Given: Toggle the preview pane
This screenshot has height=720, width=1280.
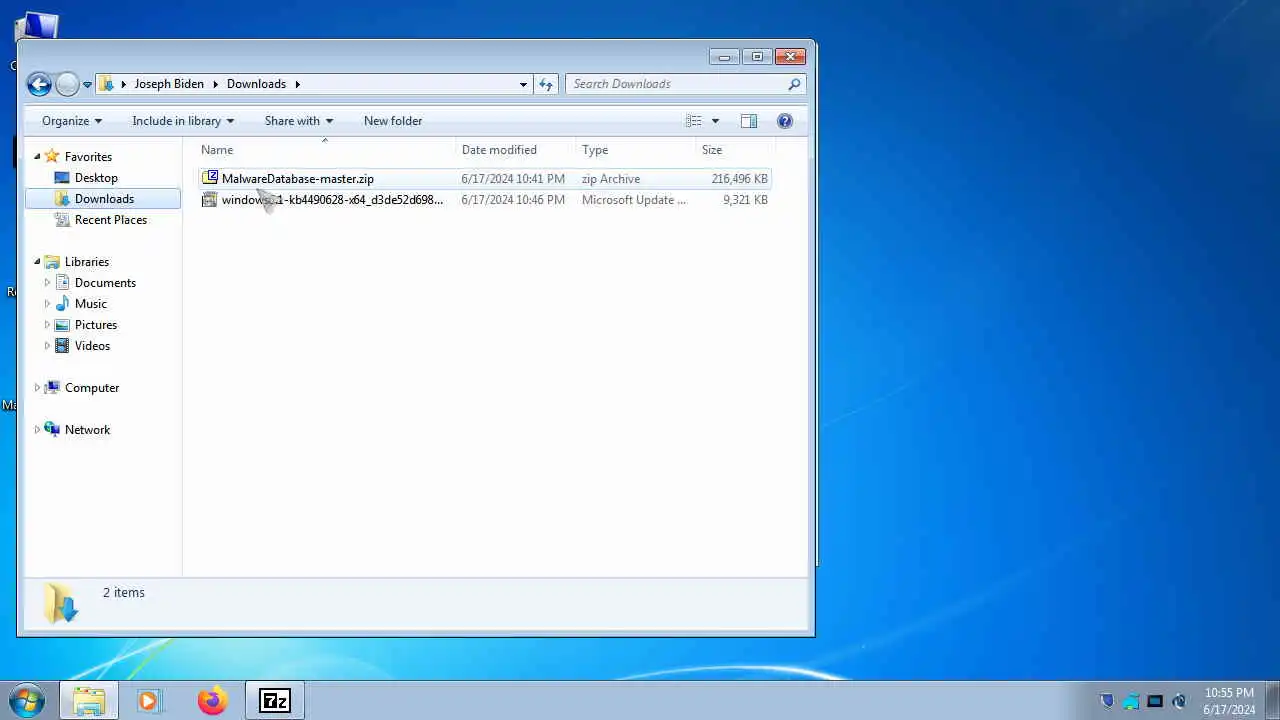Looking at the screenshot, I should pos(749,121).
